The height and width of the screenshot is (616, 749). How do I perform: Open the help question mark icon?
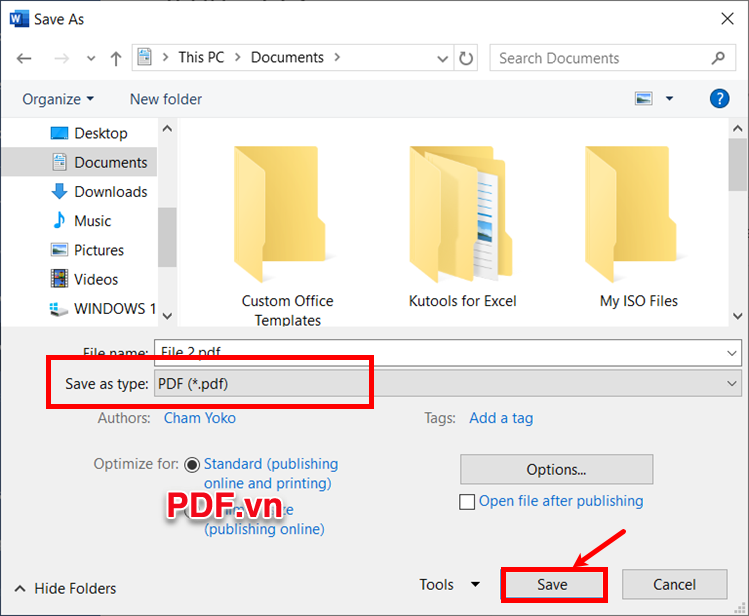[719, 98]
